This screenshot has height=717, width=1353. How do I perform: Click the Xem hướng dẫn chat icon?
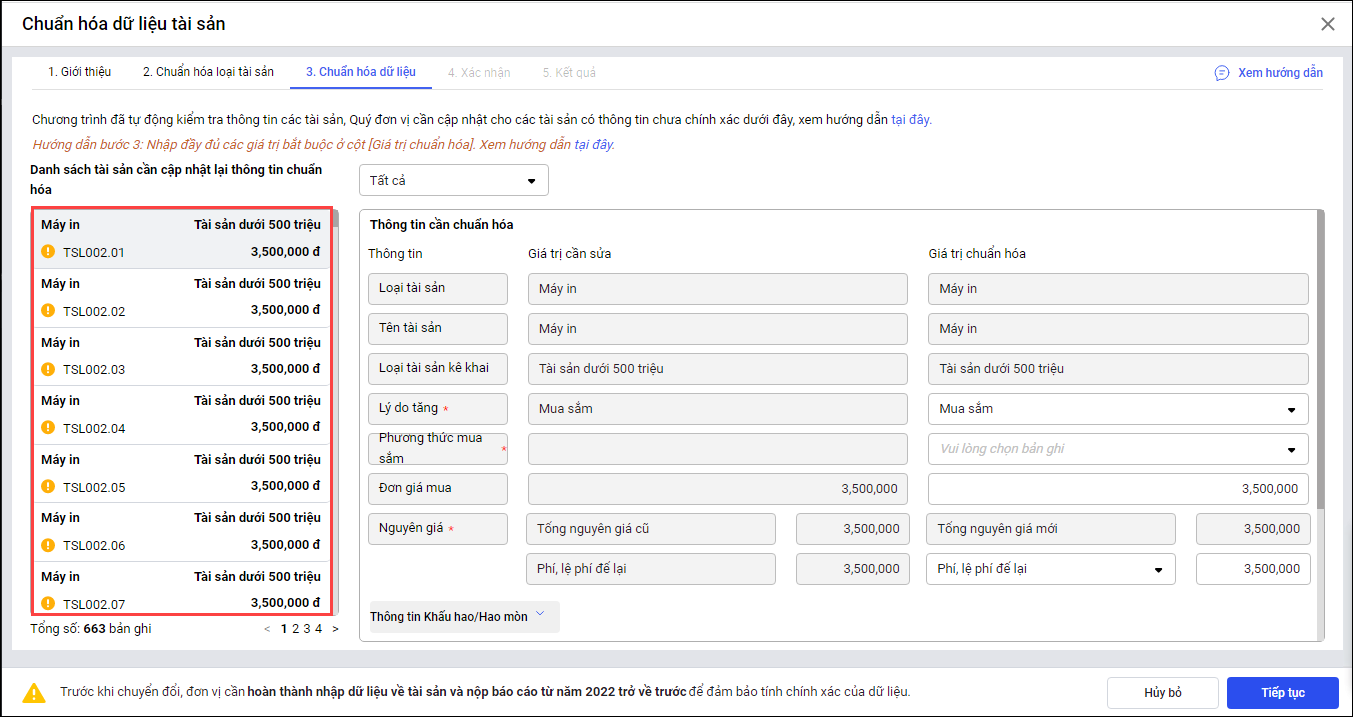(x=1221, y=73)
